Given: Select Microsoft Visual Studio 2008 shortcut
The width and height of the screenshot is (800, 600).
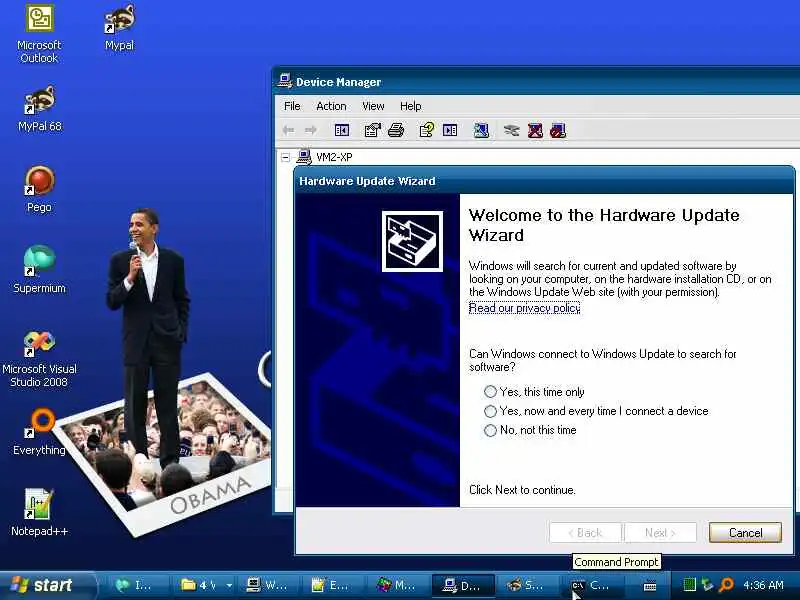Looking at the screenshot, I should (x=39, y=359).
